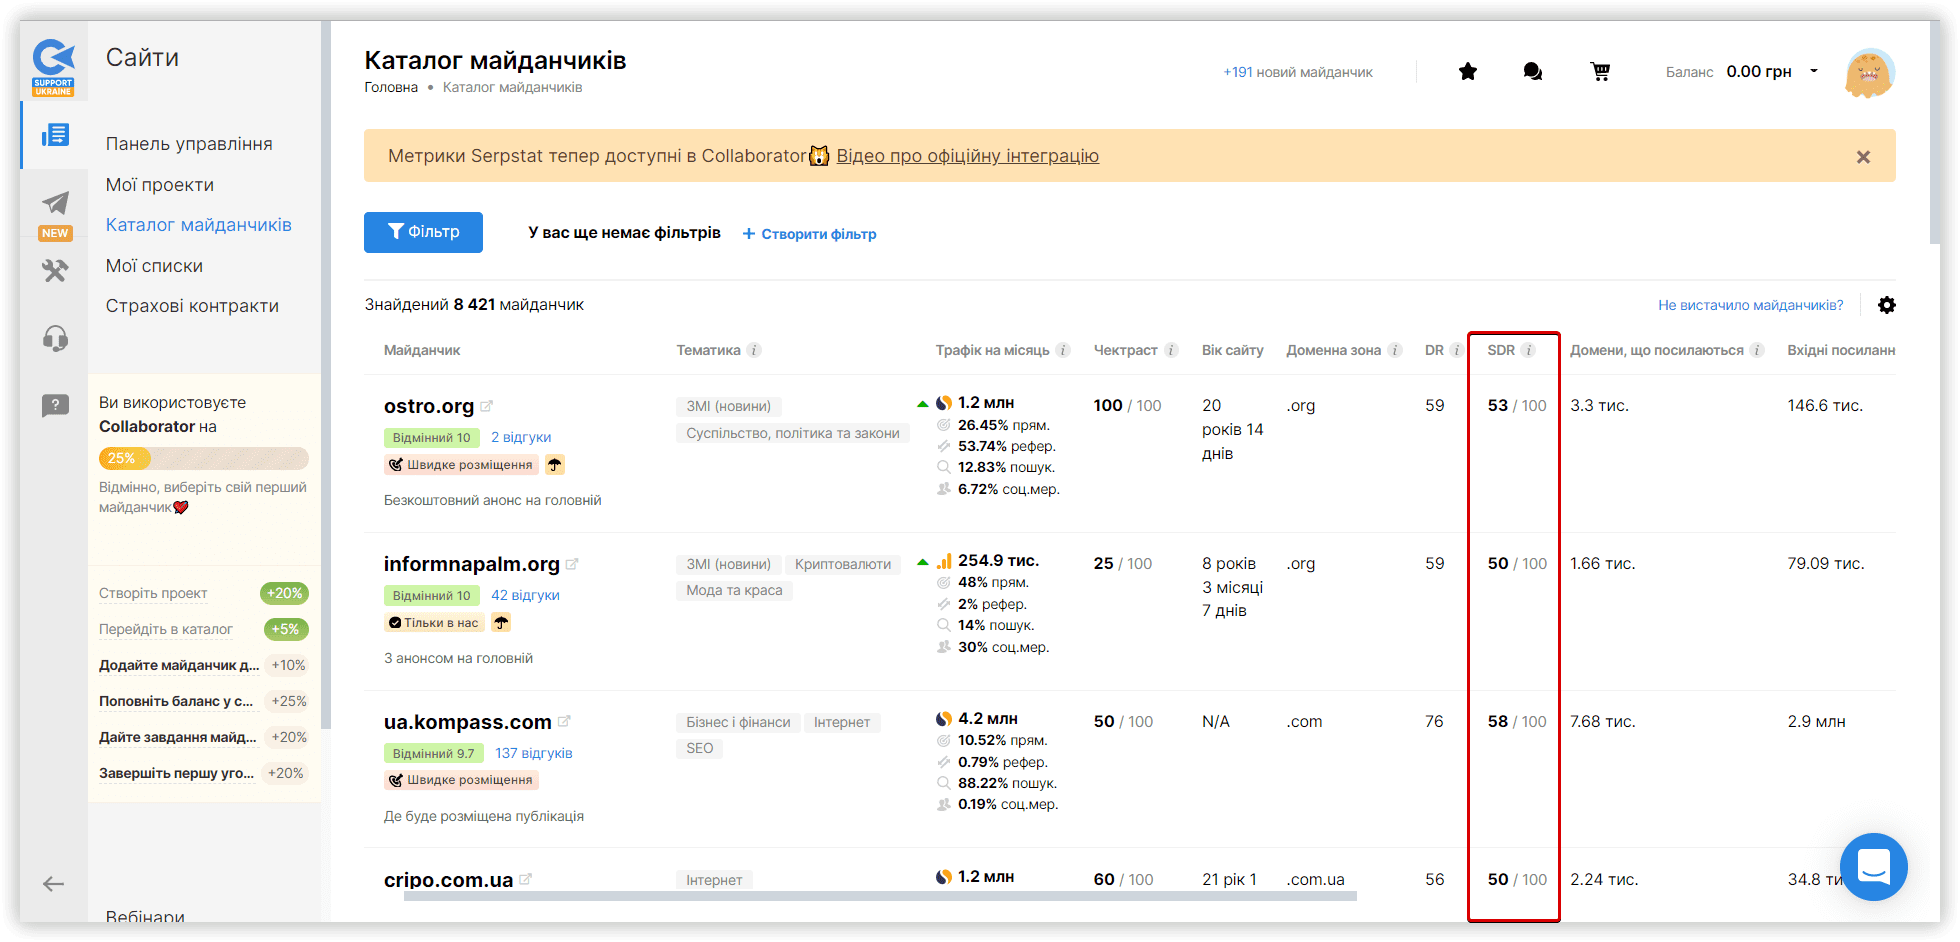Click Створіть проект onboarding step
The width and height of the screenshot is (1960, 942).
point(153,593)
